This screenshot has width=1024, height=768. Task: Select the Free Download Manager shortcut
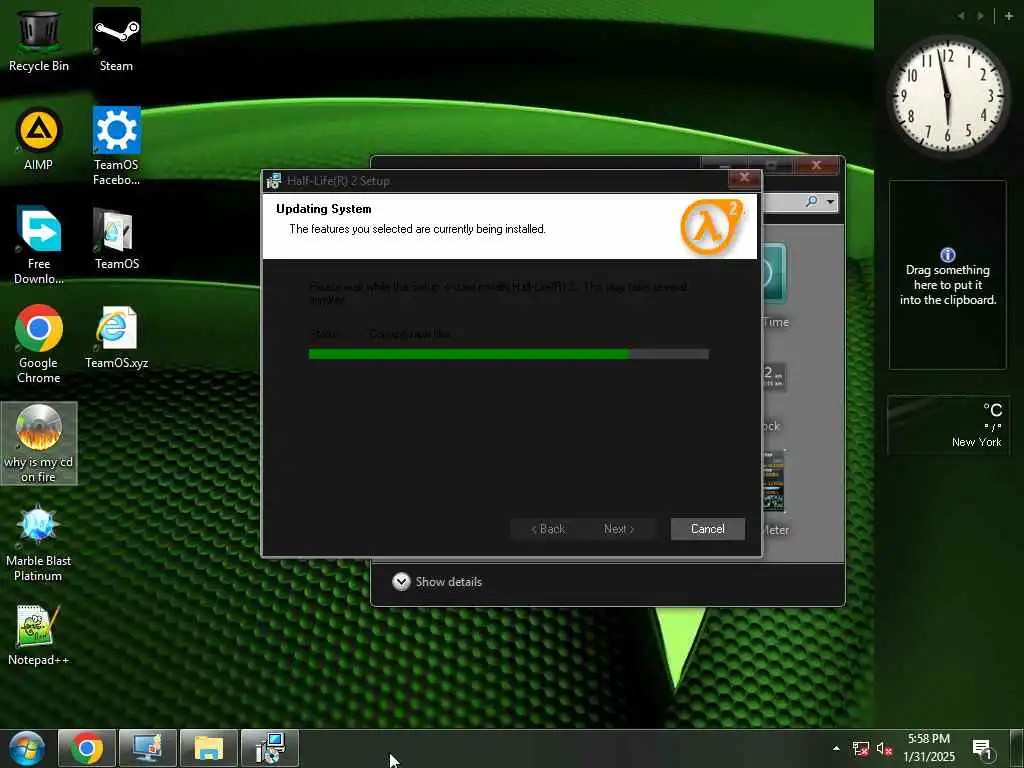click(x=39, y=244)
